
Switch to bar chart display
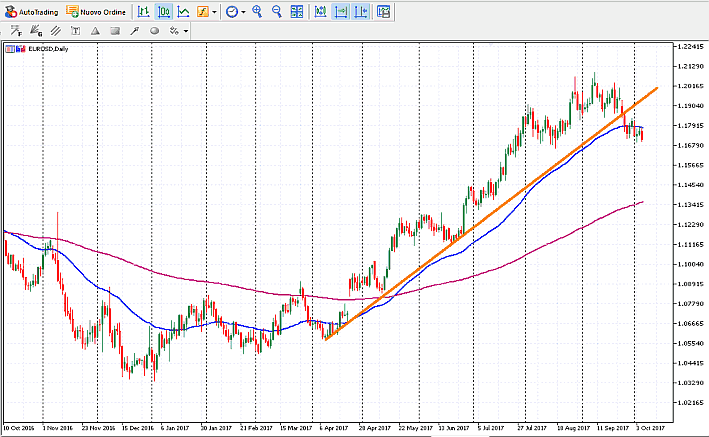click(145, 12)
